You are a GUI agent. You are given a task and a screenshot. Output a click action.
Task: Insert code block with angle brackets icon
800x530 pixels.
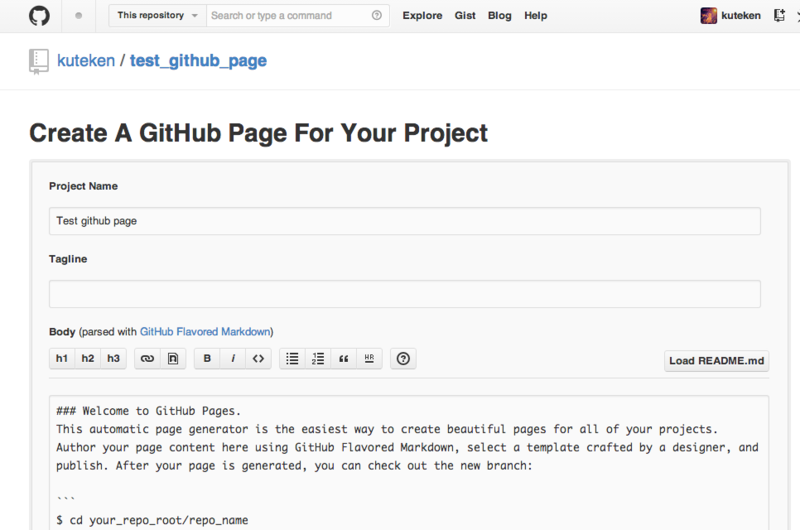tap(258, 359)
